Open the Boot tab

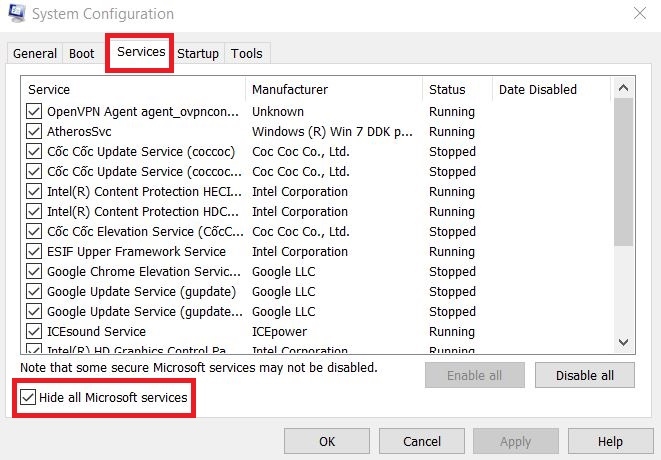click(x=82, y=54)
